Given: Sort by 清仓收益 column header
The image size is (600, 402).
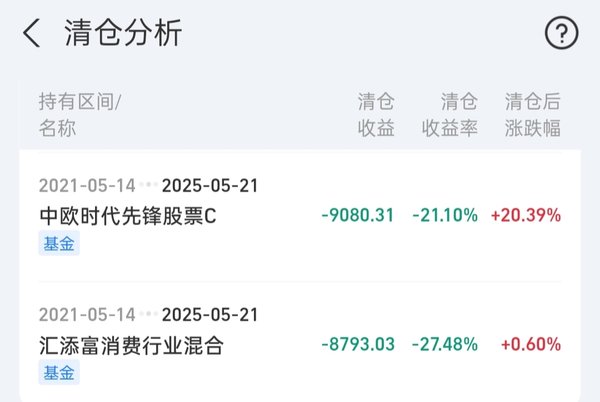Looking at the screenshot, I should coord(376,114).
